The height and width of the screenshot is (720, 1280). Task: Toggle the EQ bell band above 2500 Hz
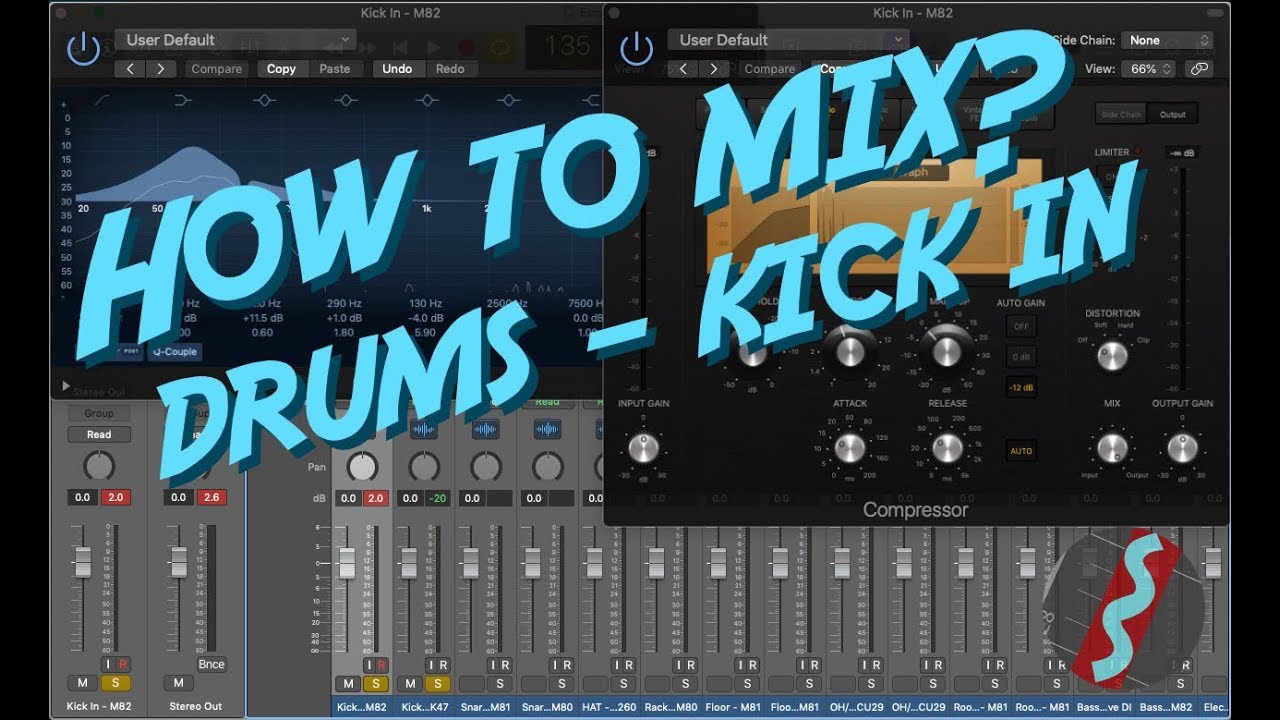[x=509, y=100]
